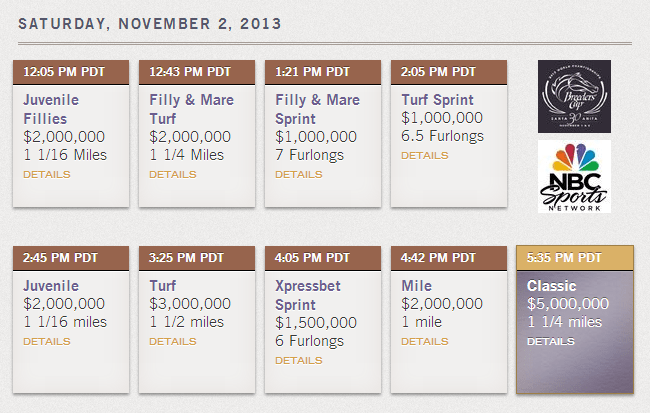Click the Breeders' Cup logo

pyautogui.click(x=574, y=96)
